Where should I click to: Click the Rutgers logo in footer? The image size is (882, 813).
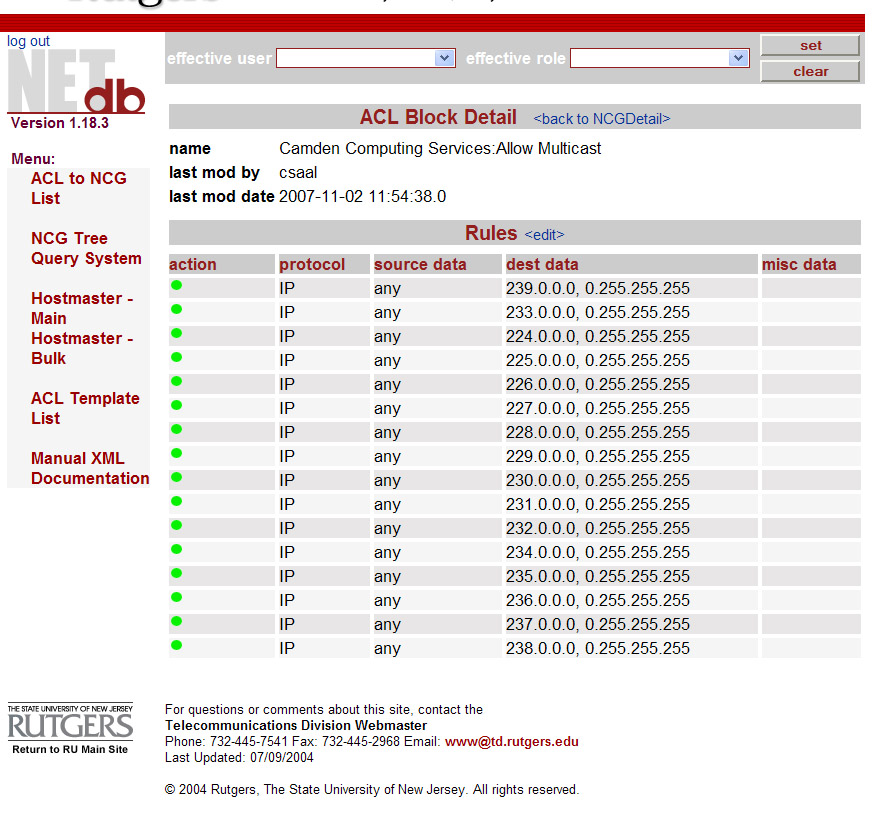[70, 724]
